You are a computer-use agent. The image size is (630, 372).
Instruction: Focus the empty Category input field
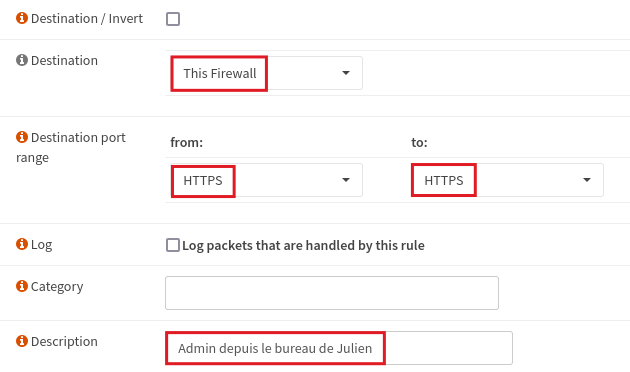(x=332, y=293)
